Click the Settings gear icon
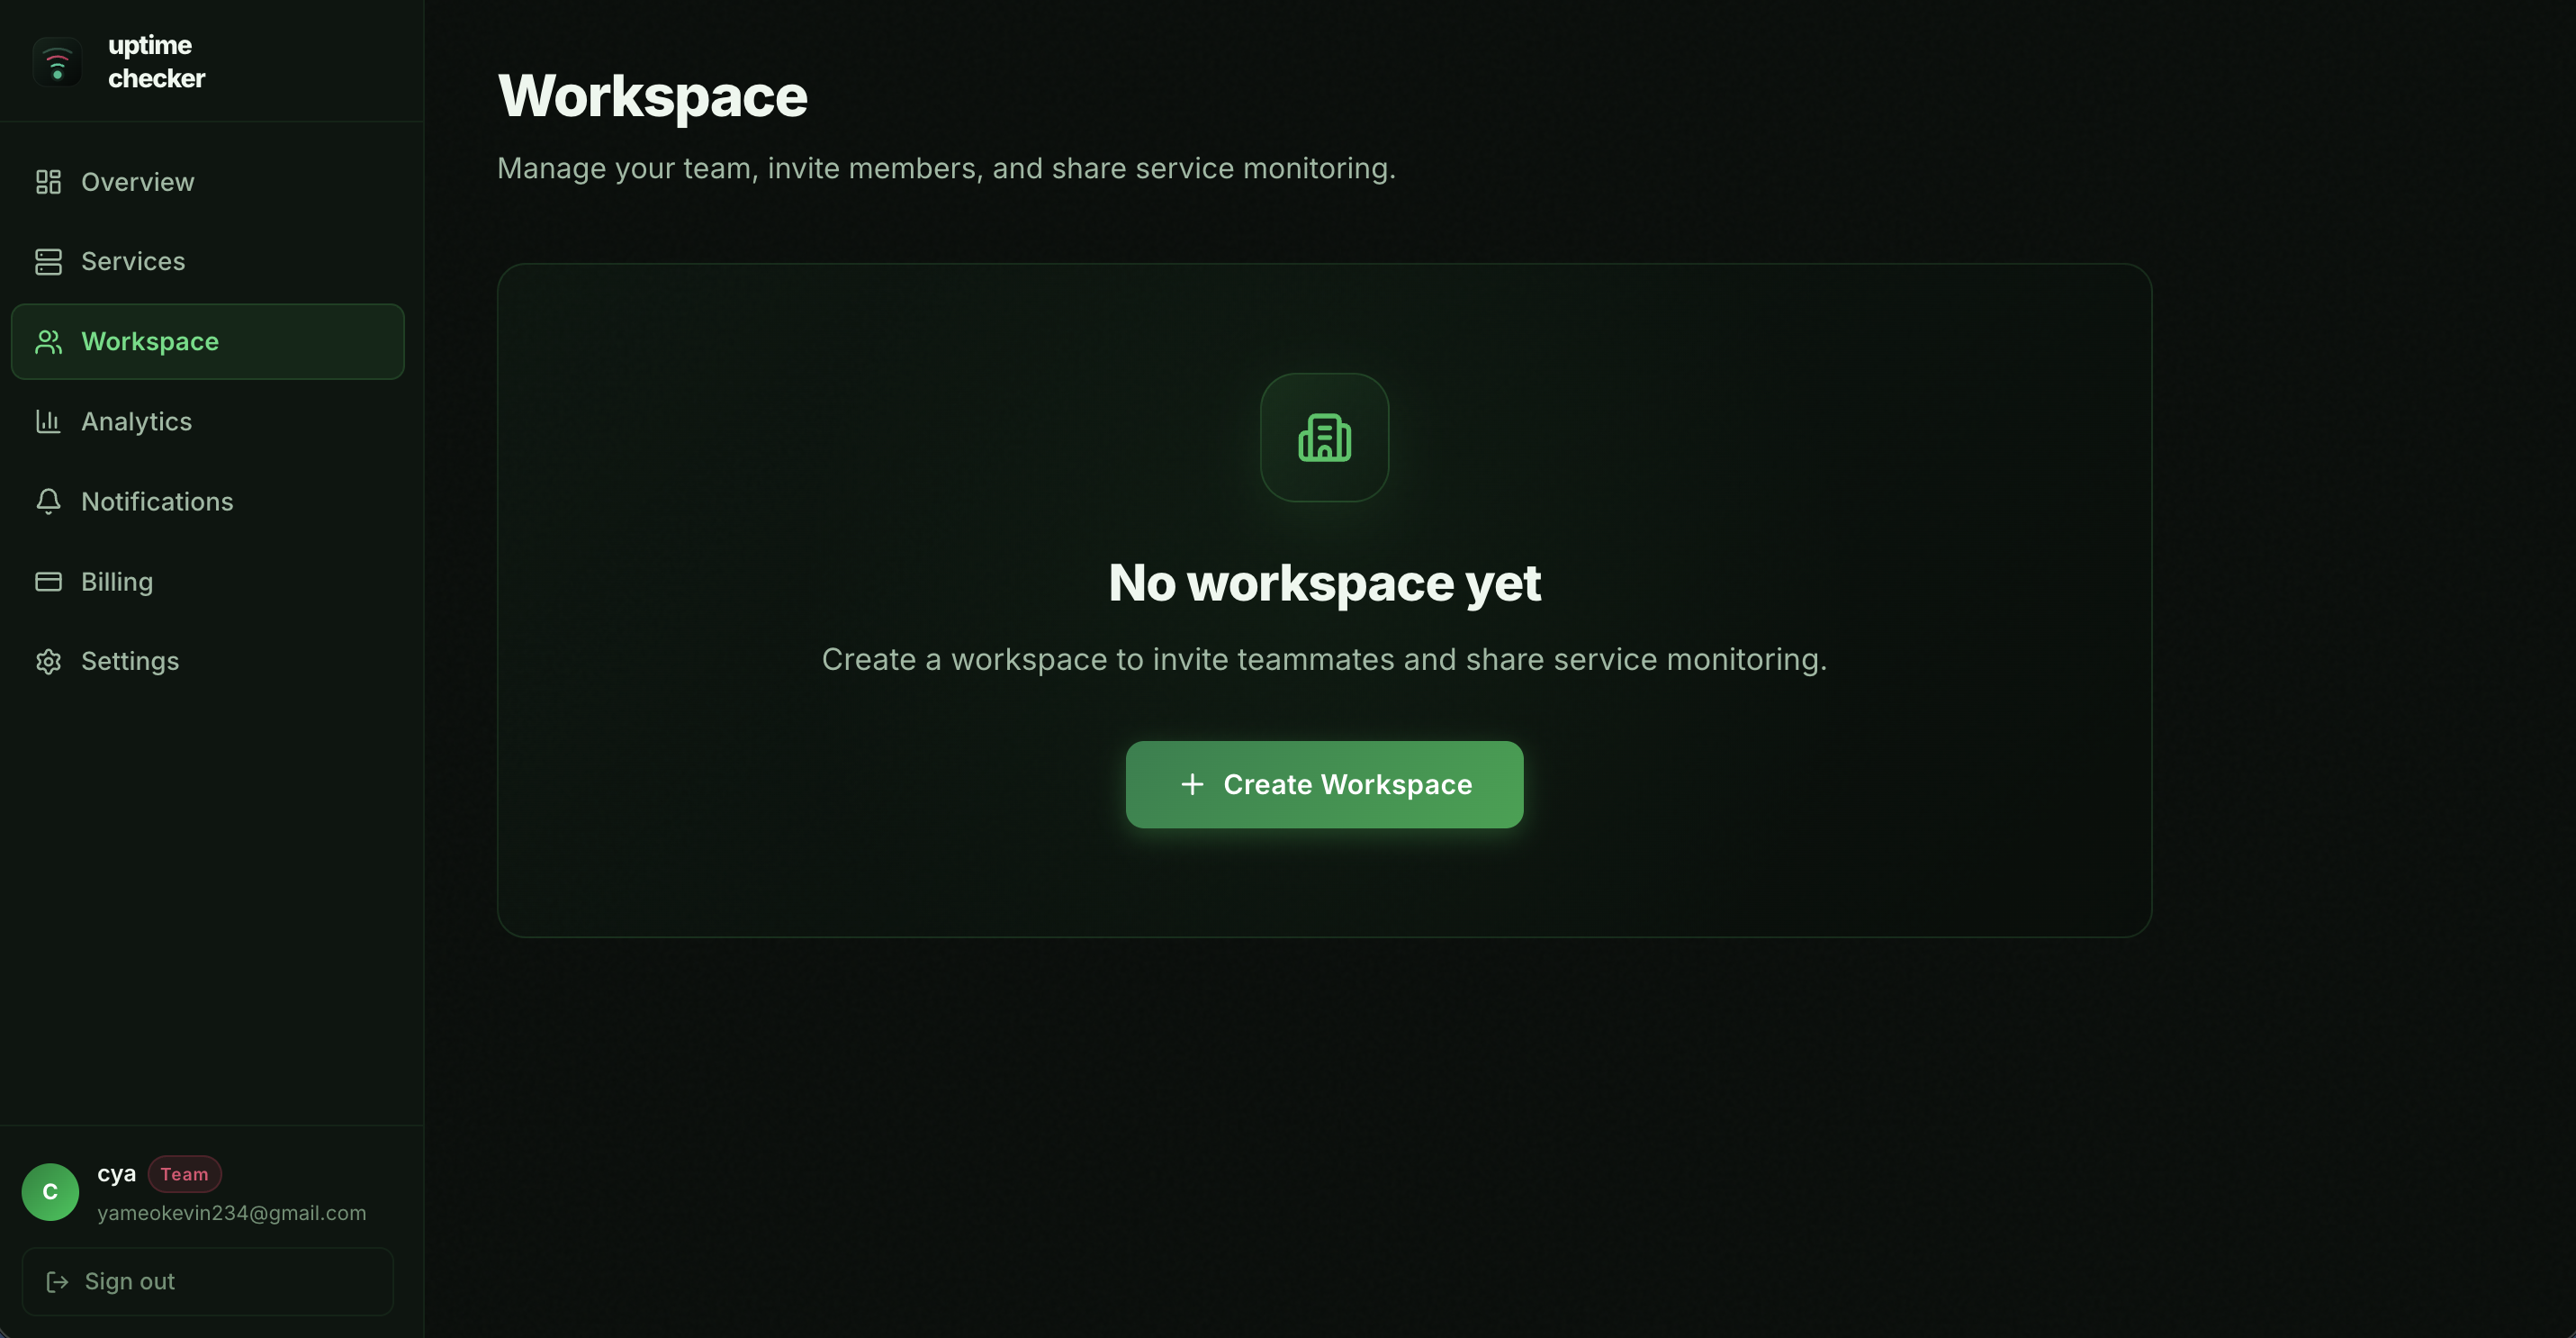 click(48, 661)
